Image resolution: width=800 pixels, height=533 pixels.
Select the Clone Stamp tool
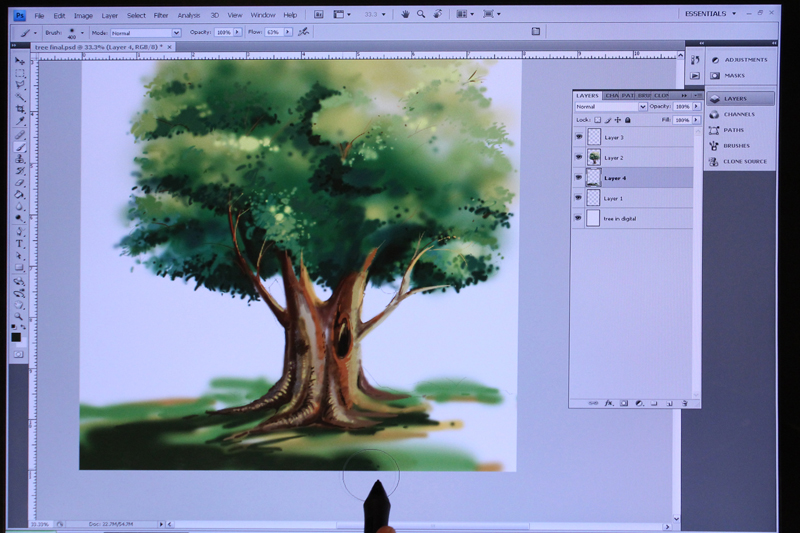pos(20,159)
